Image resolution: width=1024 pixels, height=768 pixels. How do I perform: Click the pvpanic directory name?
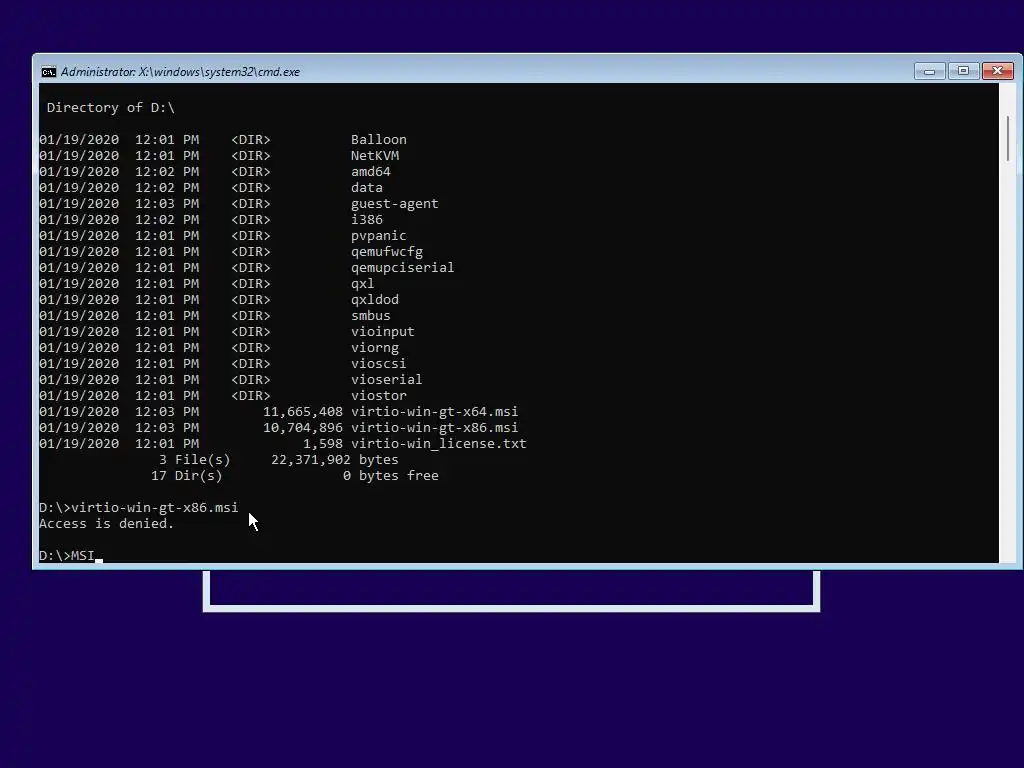pyautogui.click(x=379, y=236)
